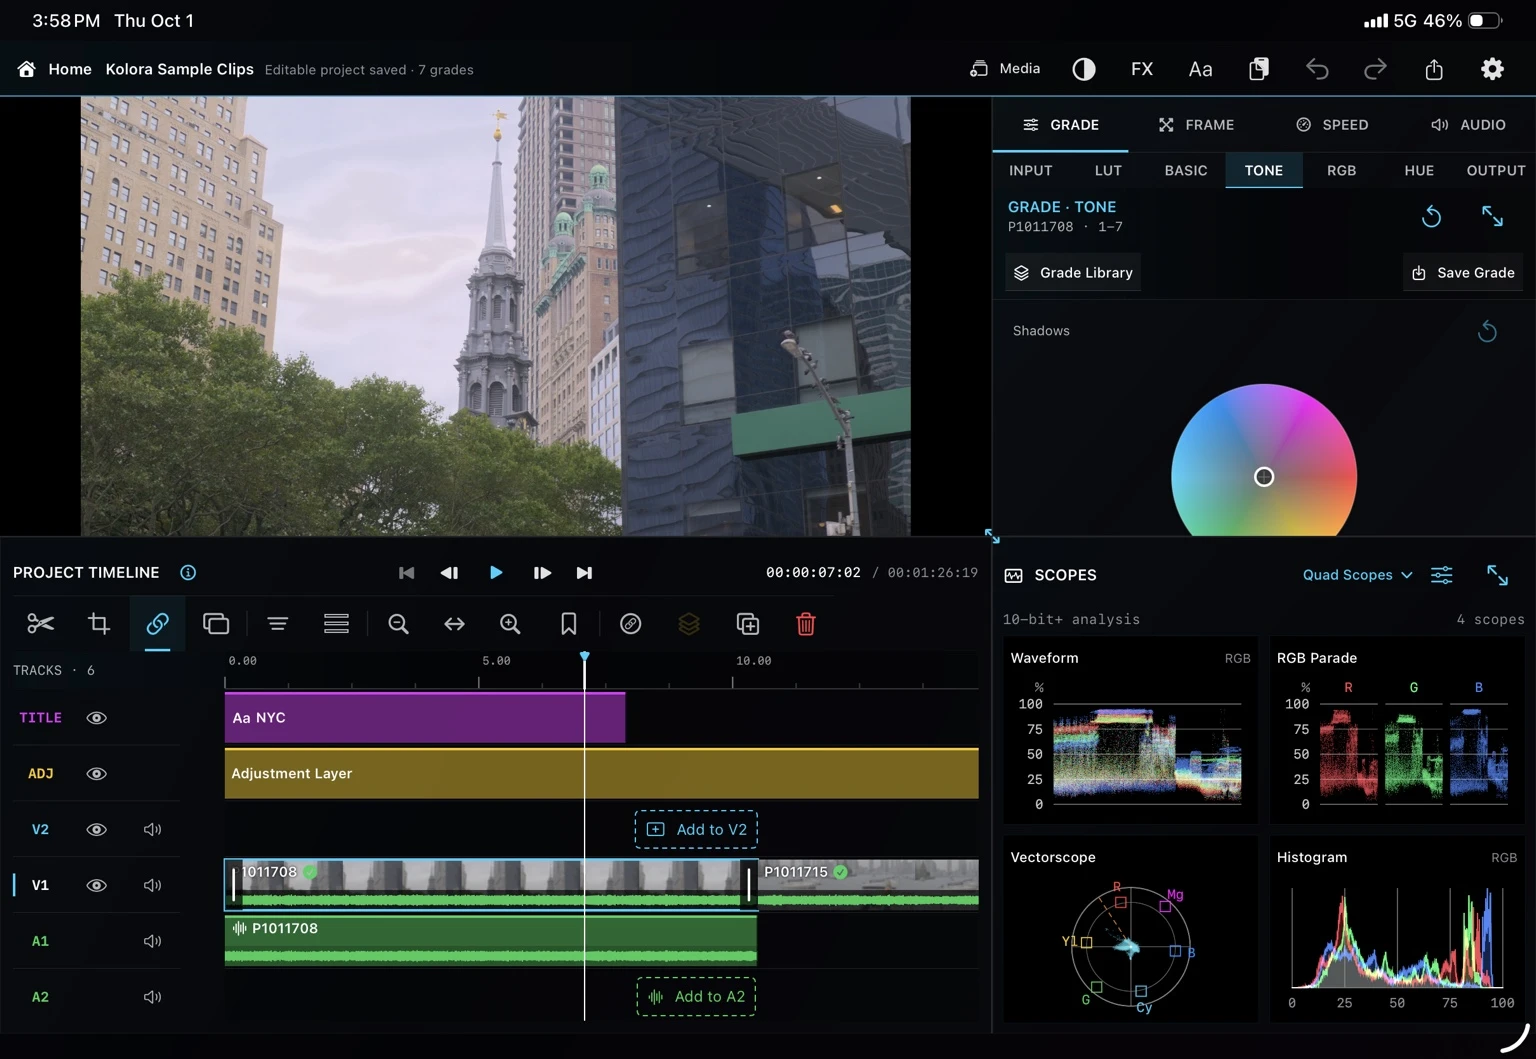Image resolution: width=1536 pixels, height=1059 pixels.
Task: Tap the half-circle contrast icon in header
Action: 1084,69
